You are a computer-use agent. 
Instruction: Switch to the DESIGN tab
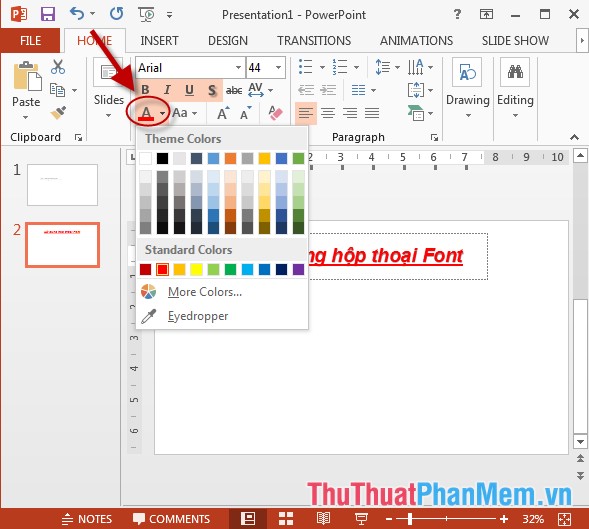228,40
